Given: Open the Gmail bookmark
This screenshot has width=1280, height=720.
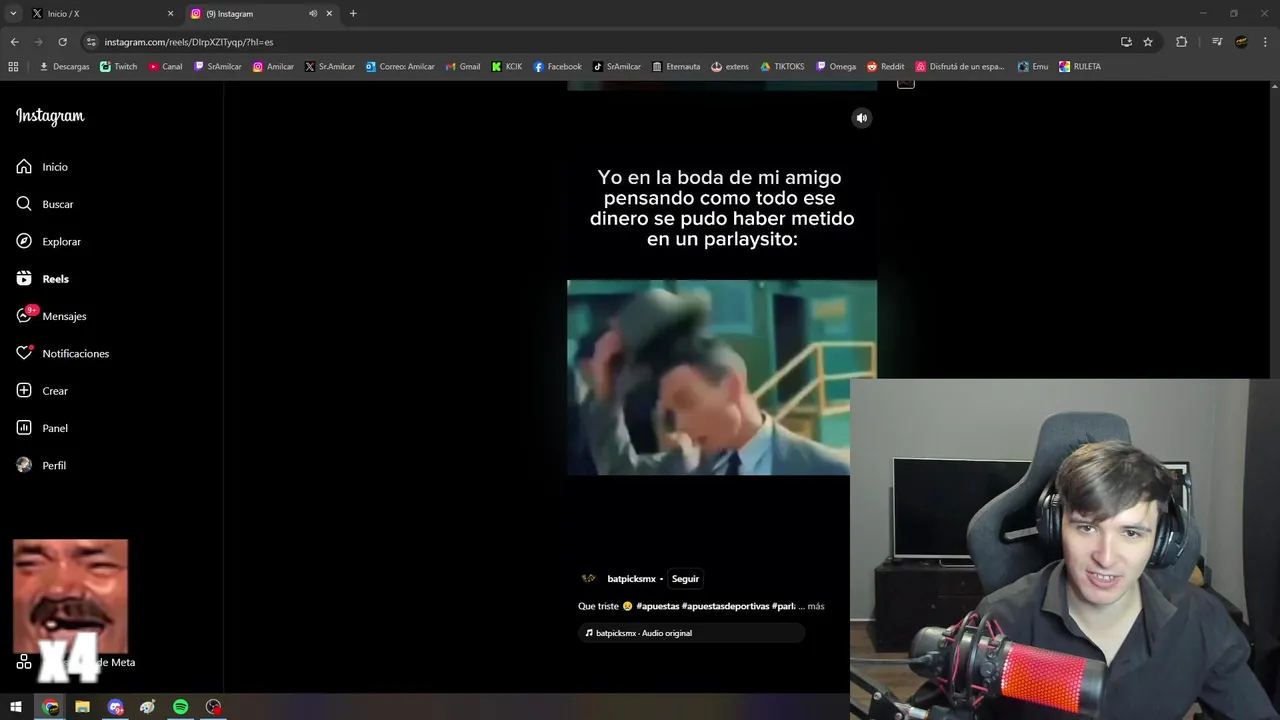Looking at the screenshot, I should point(462,67).
